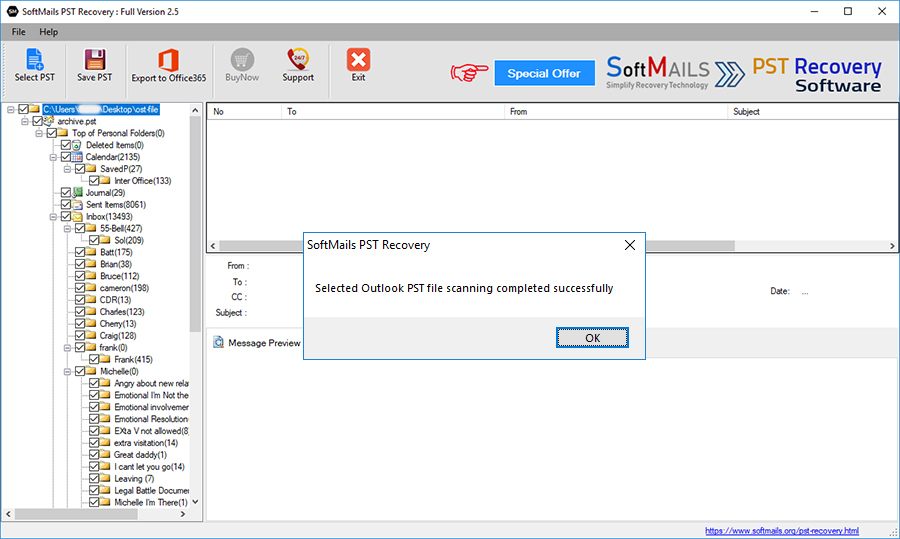900x539 pixels.
Task: Click the Top of Personal Folders icon
Action: [x=63, y=133]
